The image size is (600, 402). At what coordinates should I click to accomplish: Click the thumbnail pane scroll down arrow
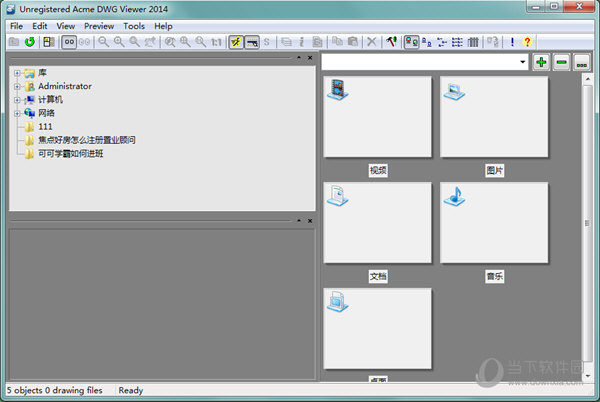click(x=587, y=376)
